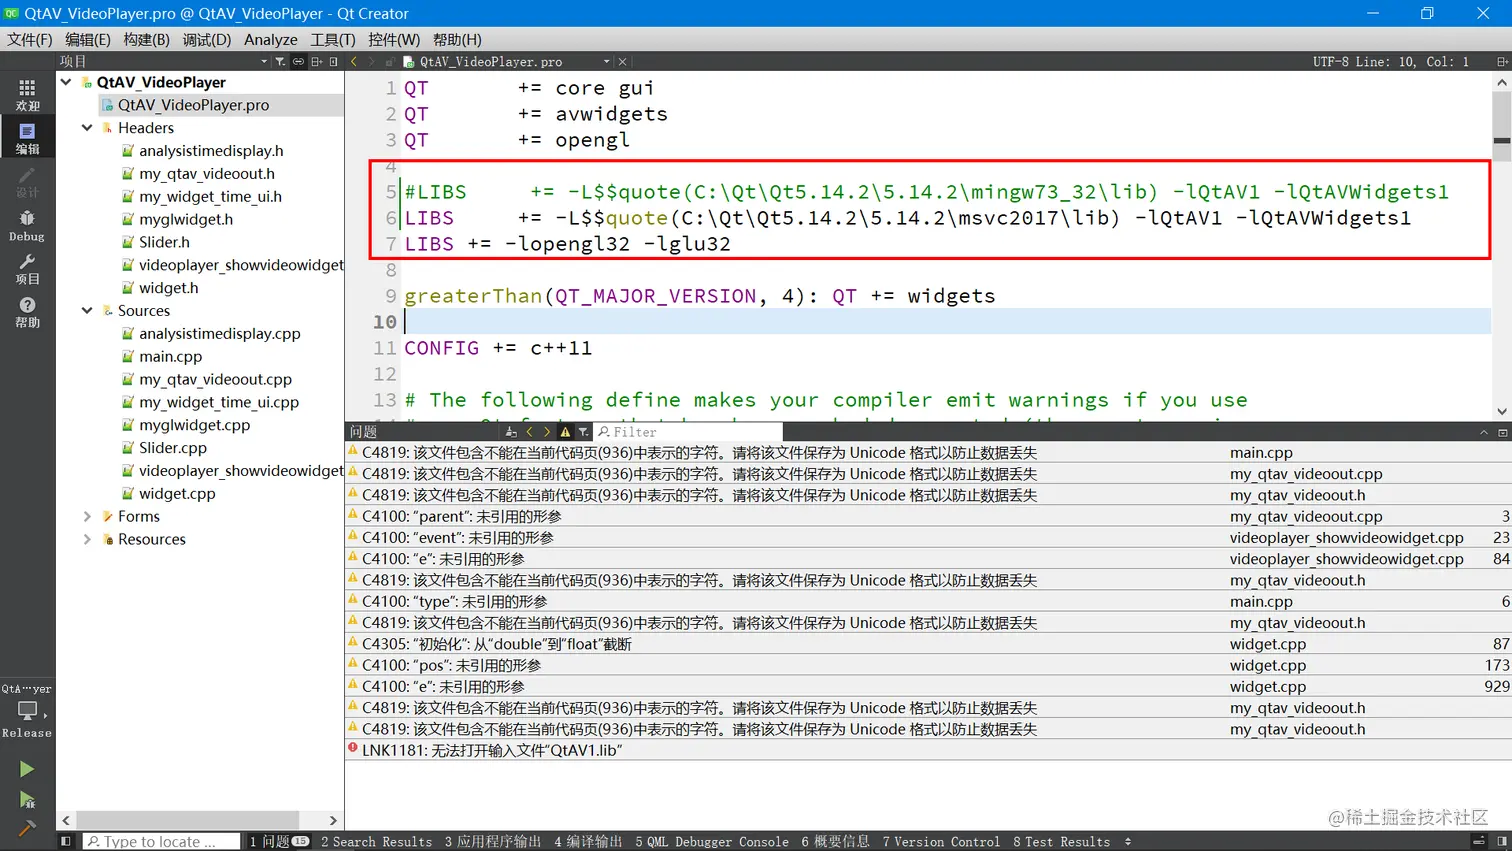Show the 6 概要信息 pane

tap(836, 842)
